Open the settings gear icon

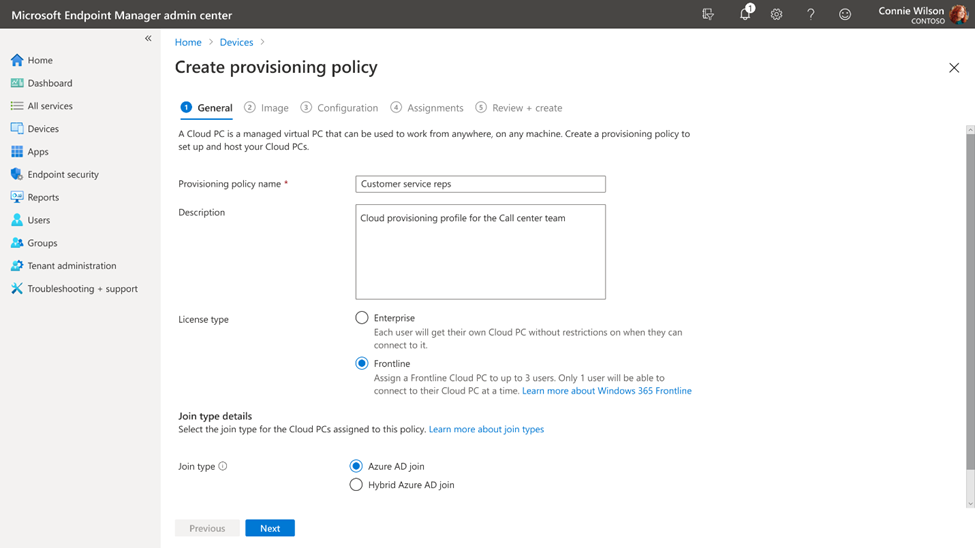coord(777,14)
